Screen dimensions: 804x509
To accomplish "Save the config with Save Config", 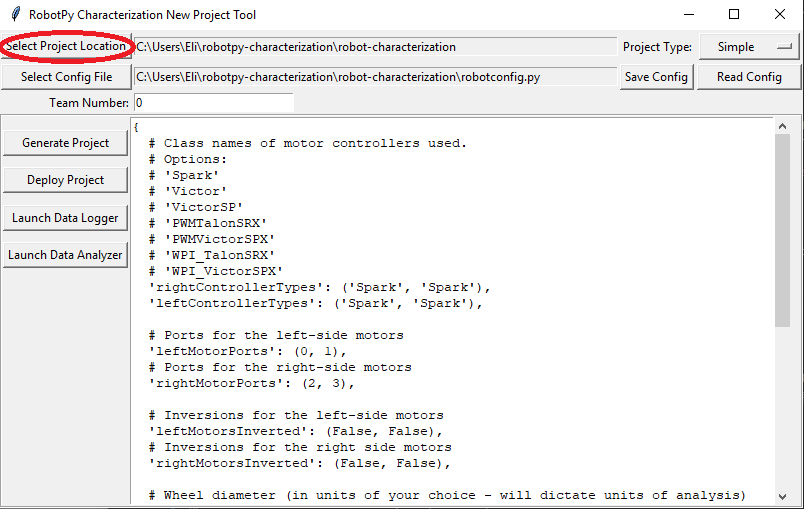I will pos(656,77).
